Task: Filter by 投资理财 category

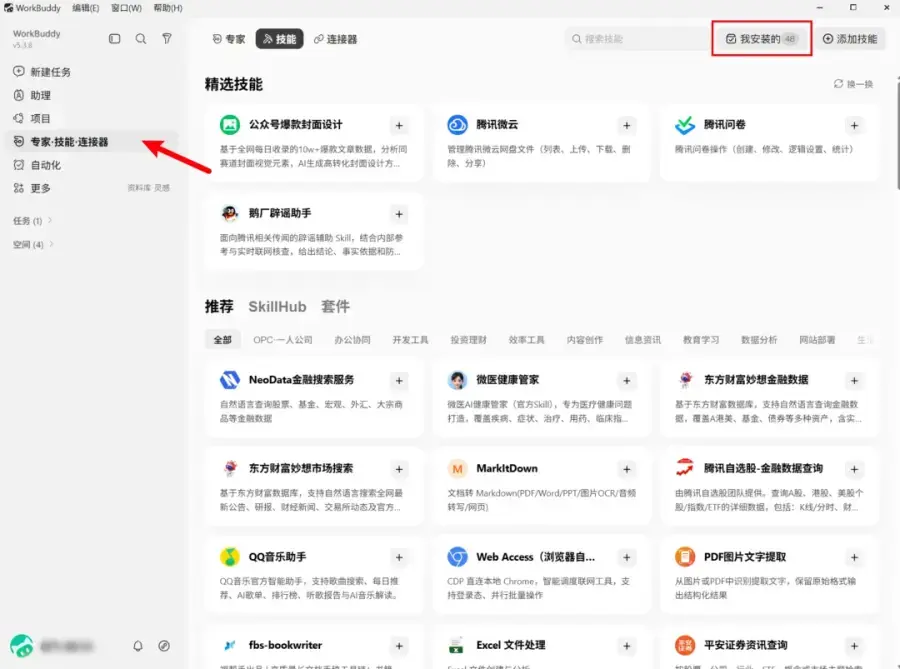Action: point(468,340)
